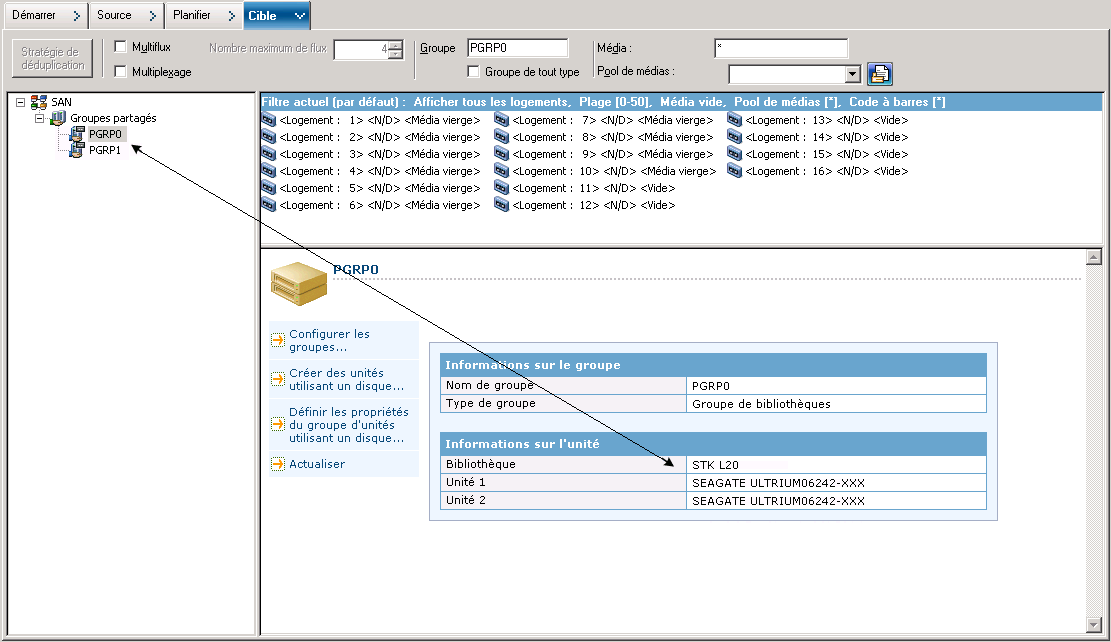Screen dimensions: 1111x642
Task: Select the PGRP1 group icon in tree
Action: [x=76, y=151]
